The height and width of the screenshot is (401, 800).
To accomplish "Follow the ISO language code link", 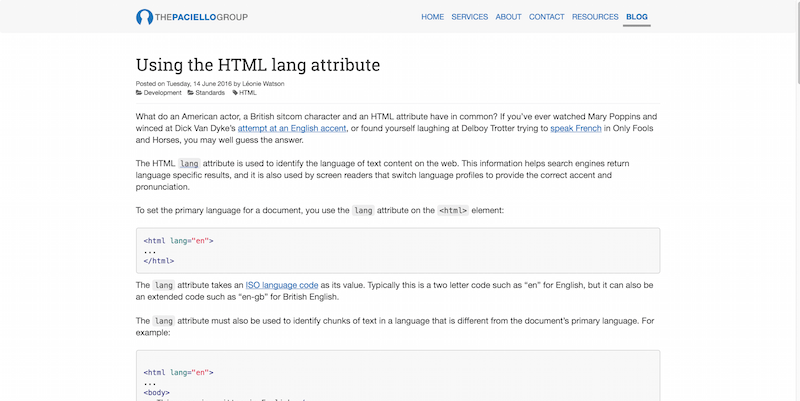I will [x=282, y=285].
